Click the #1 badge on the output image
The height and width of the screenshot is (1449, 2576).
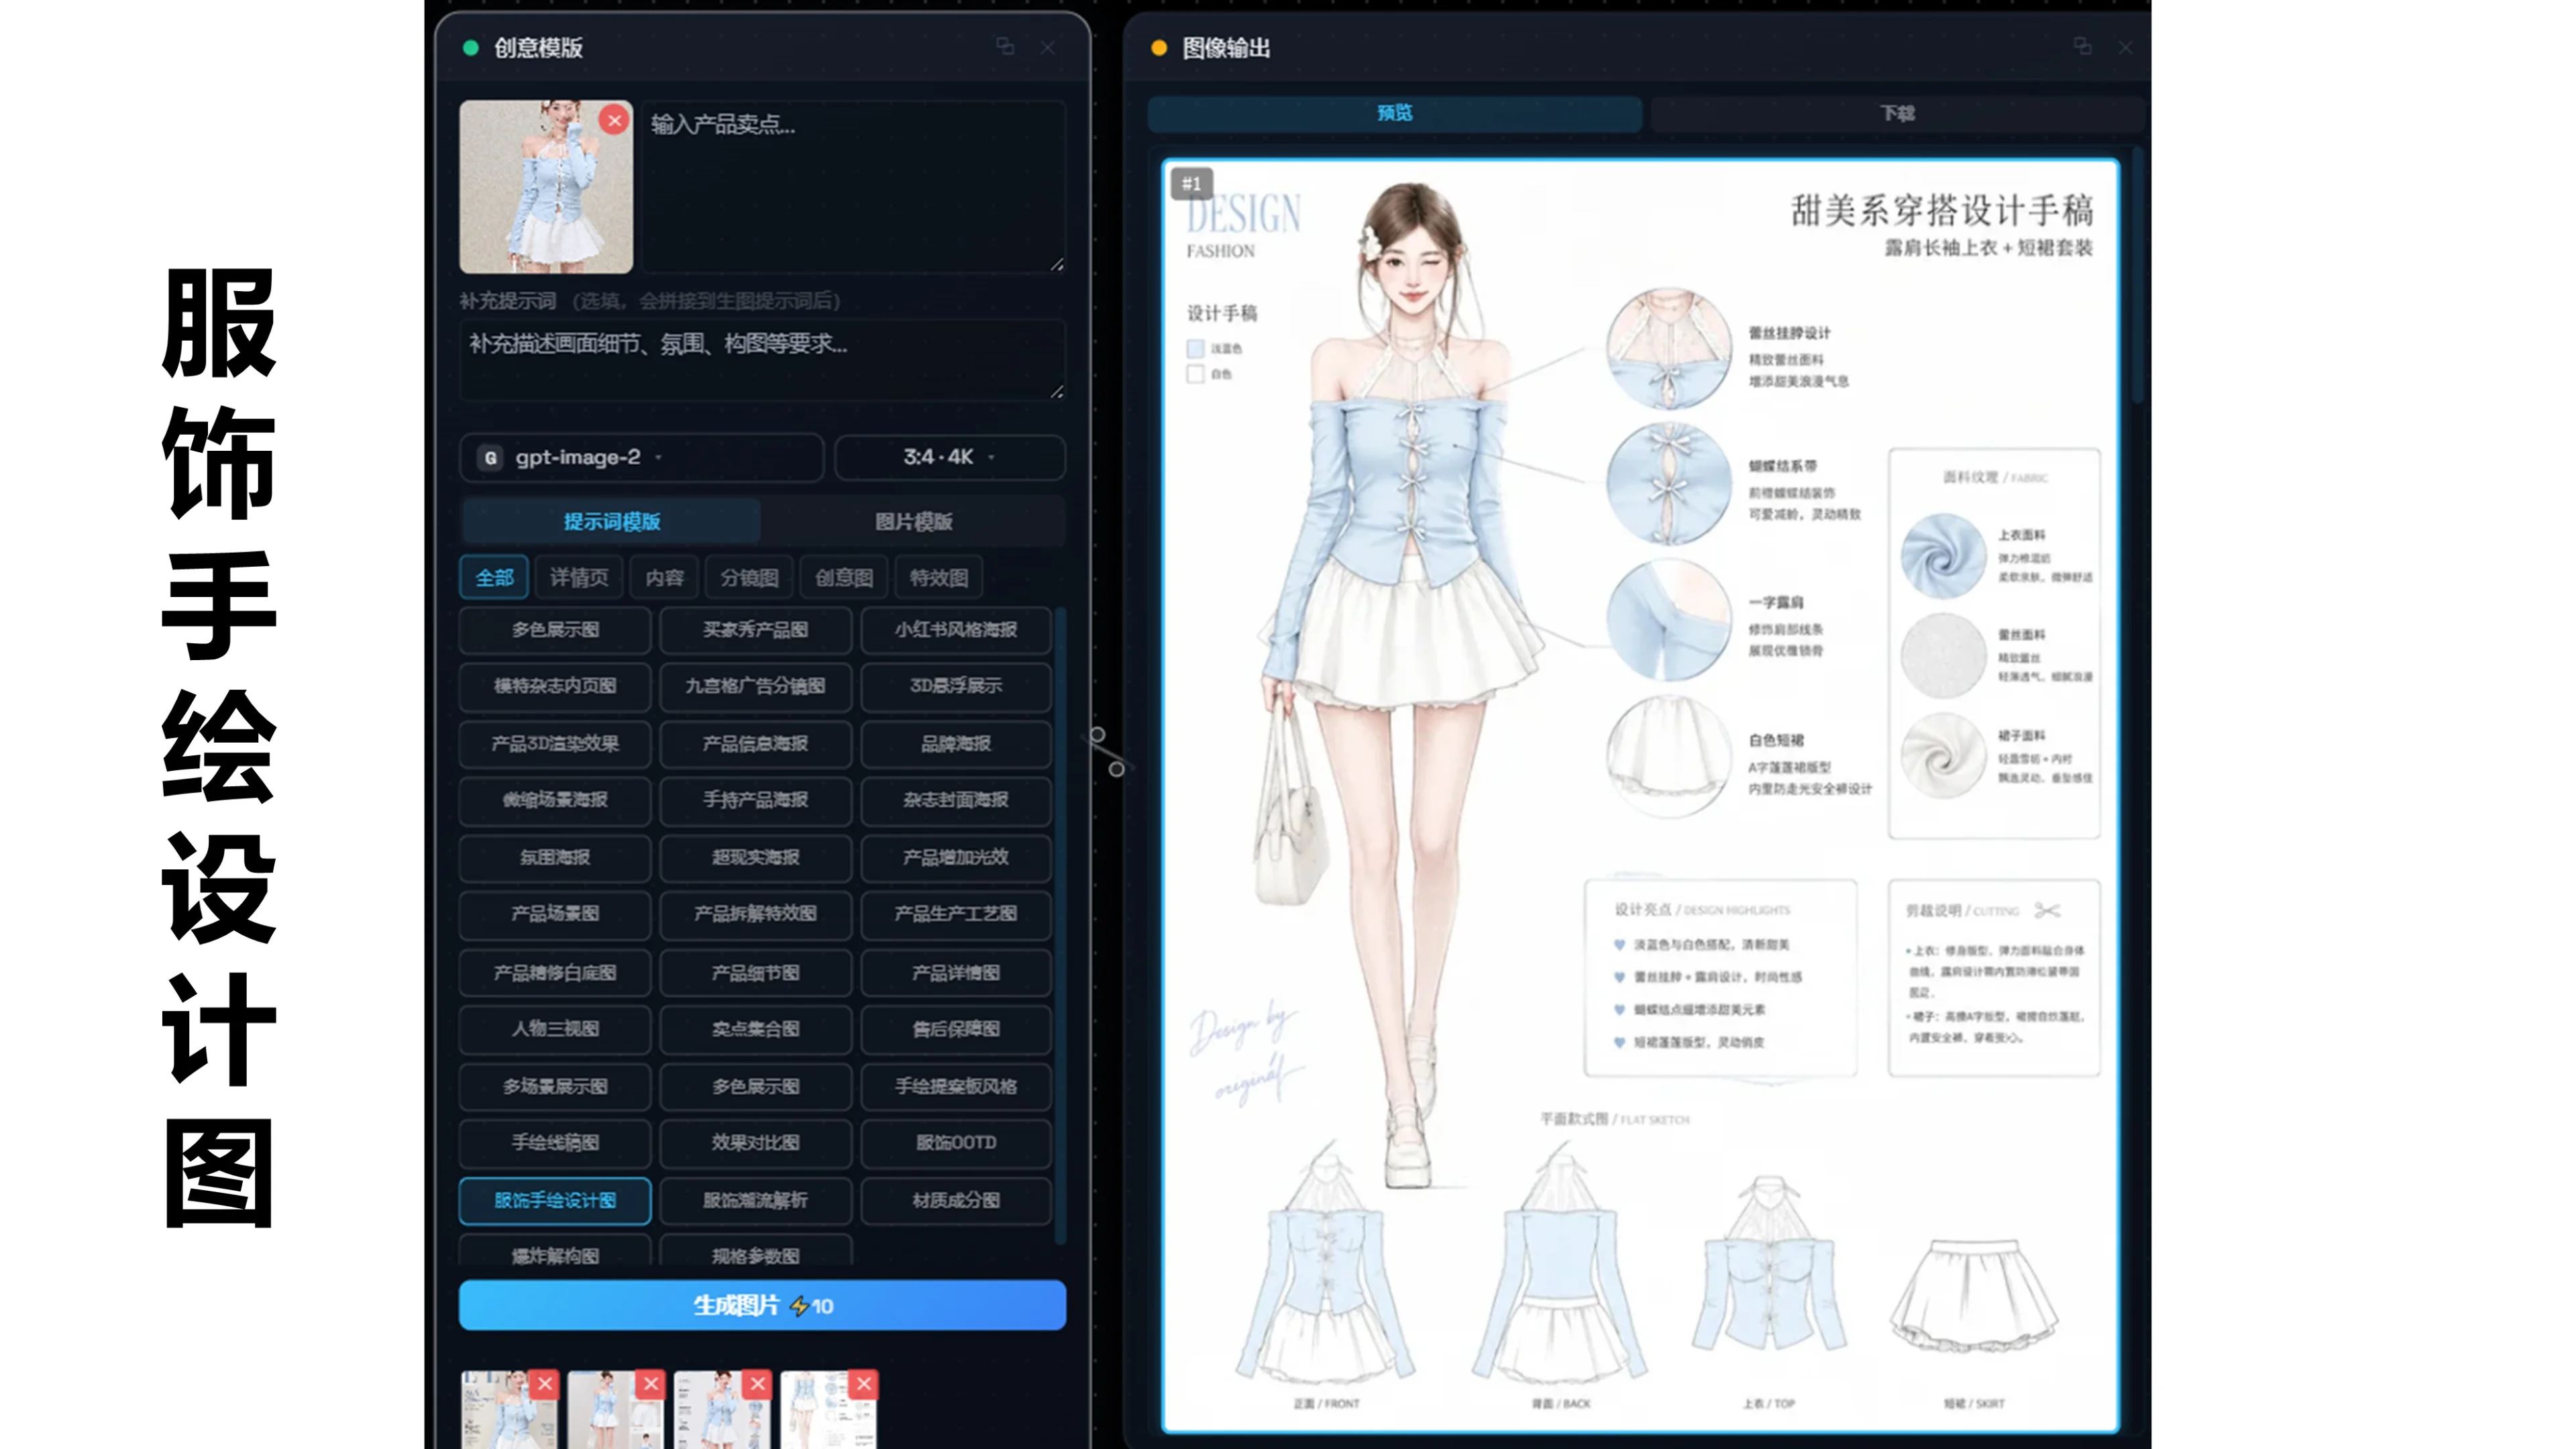pyautogui.click(x=1191, y=184)
